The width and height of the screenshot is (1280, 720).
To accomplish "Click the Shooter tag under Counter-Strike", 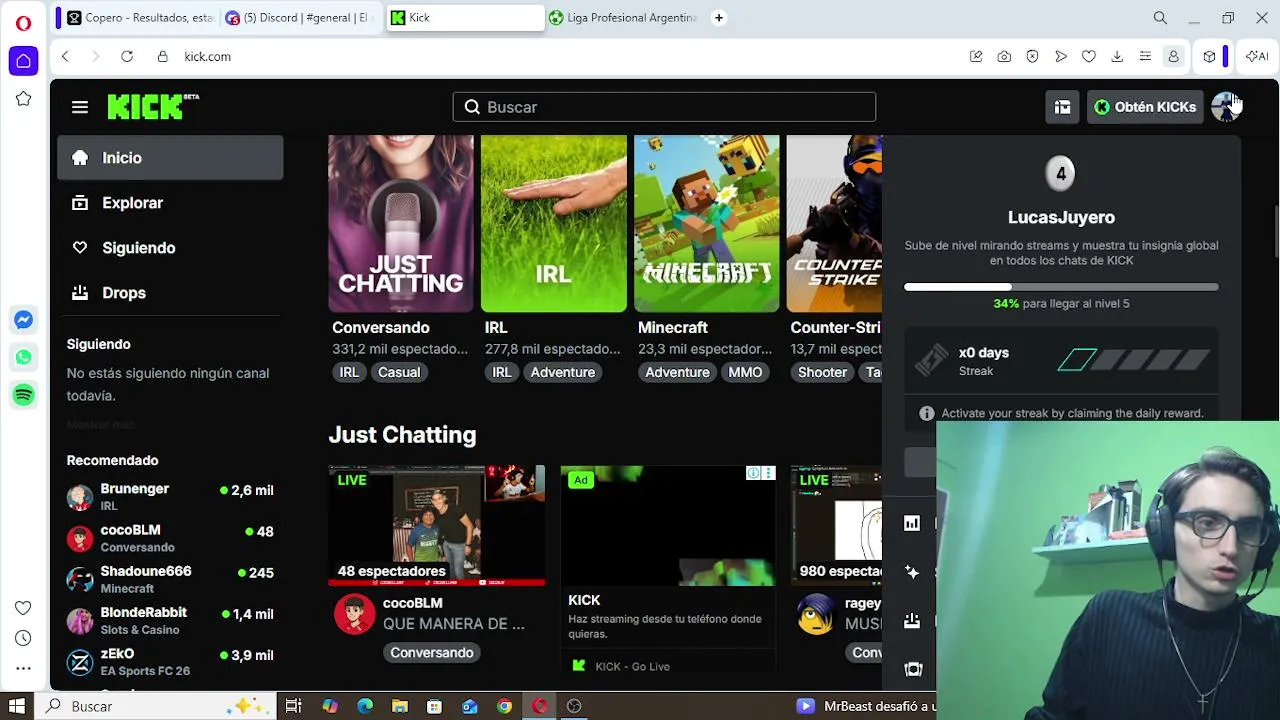I will click(822, 372).
